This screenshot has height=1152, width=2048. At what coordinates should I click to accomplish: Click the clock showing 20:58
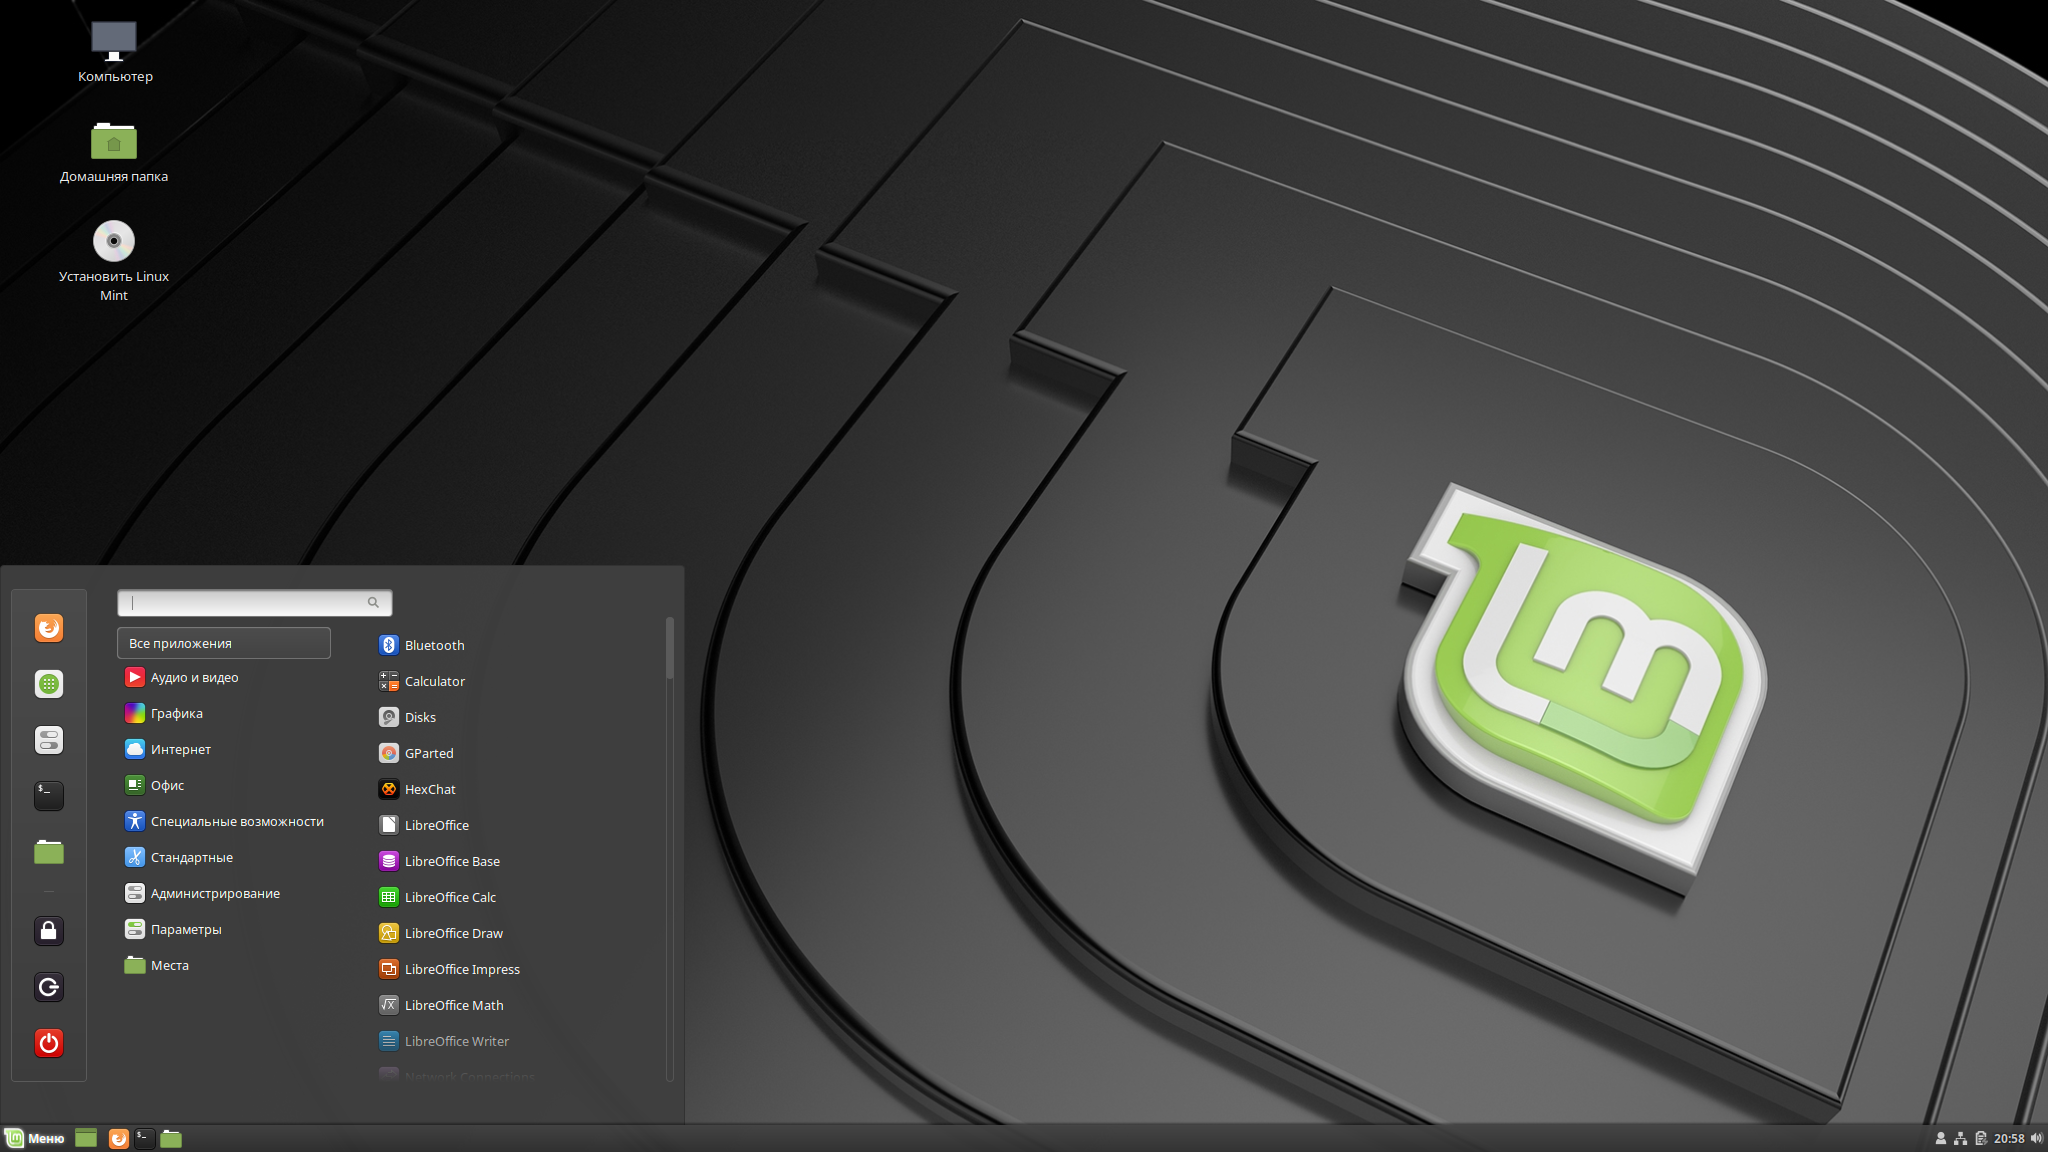2008,1138
